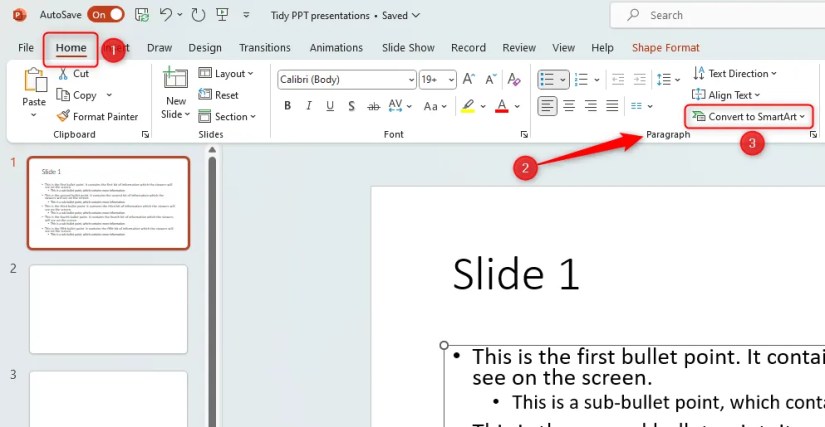Align text left
825x427 pixels.
pos(547,106)
